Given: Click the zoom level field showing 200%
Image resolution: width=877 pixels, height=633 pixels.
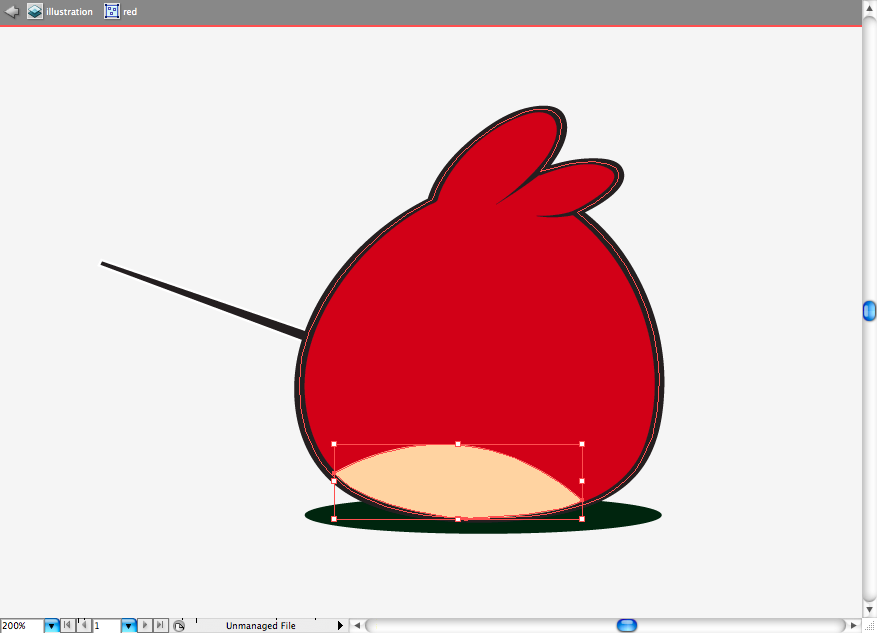Looking at the screenshot, I should pyautogui.click(x=22, y=626).
